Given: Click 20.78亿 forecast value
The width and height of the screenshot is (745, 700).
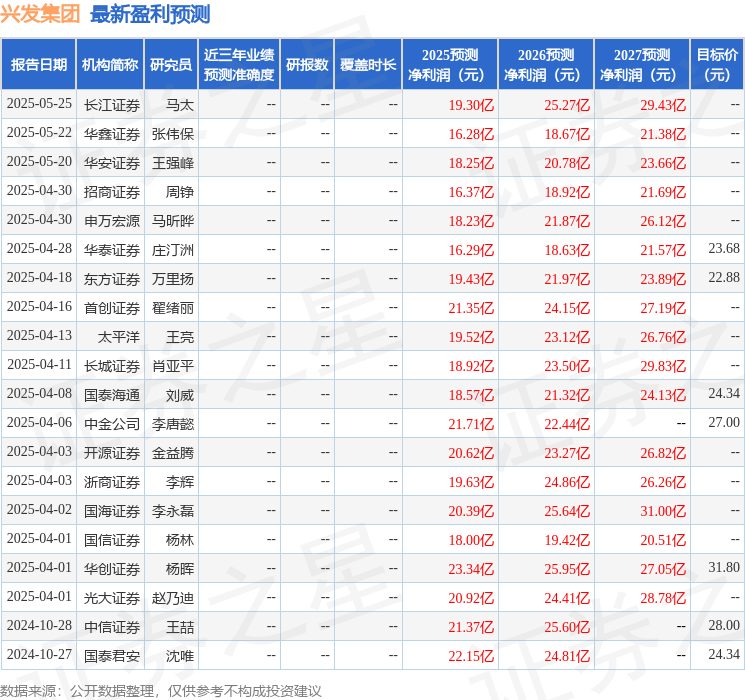Looking at the screenshot, I should pos(567,163).
